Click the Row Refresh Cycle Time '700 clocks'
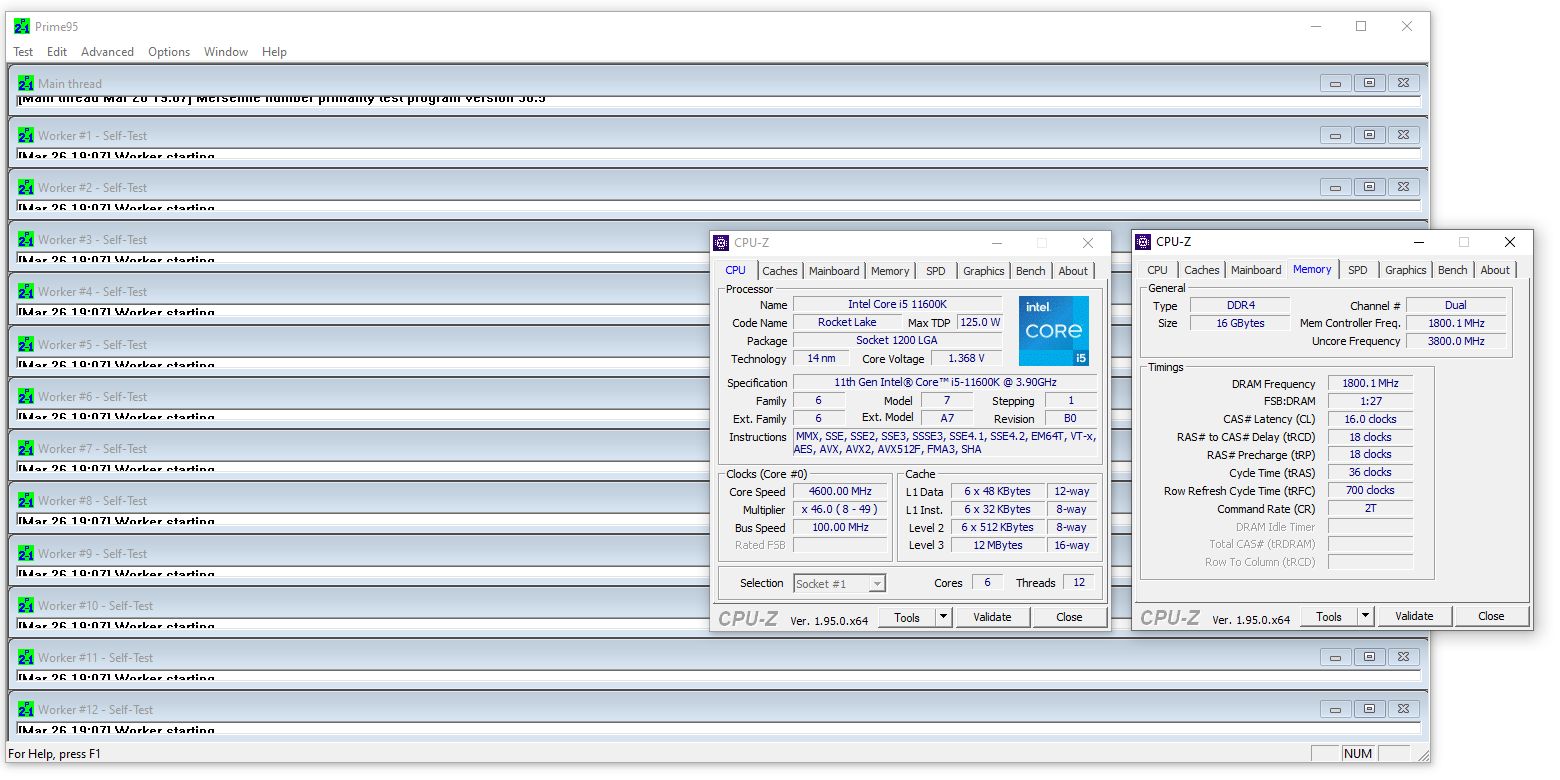Viewport: 1560px width, 780px height. point(1370,490)
